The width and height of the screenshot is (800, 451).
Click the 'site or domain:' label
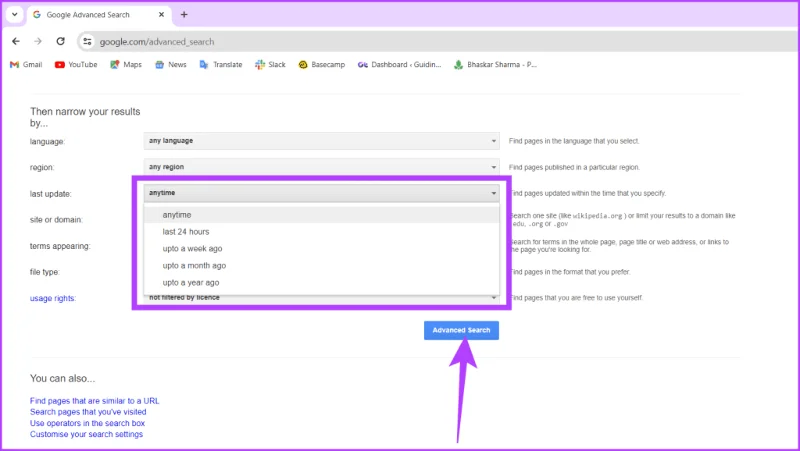coord(56,220)
